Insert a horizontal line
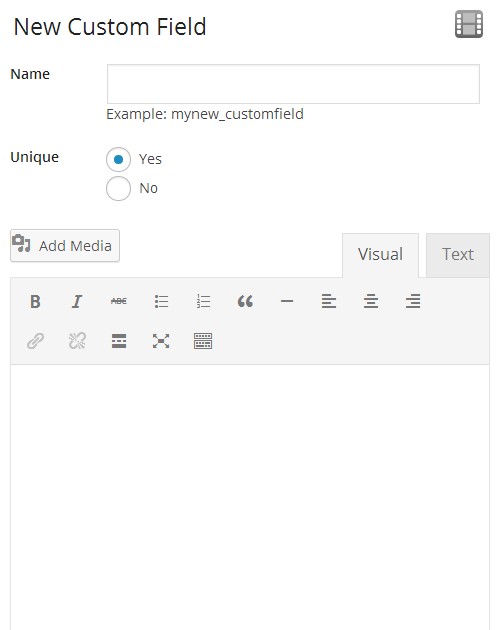Viewport: 500px width, 630px height. point(287,301)
